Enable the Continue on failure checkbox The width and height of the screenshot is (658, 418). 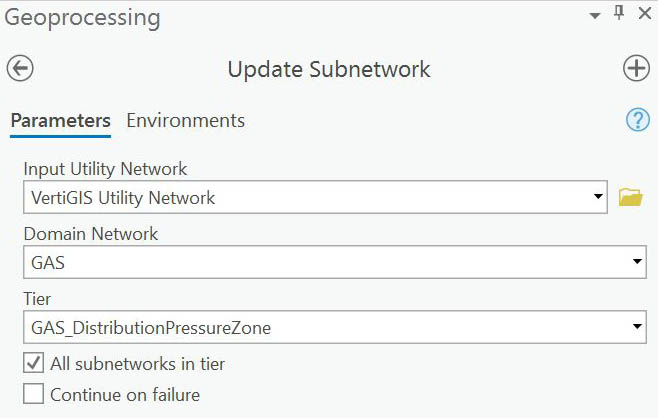(x=34, y=394)
